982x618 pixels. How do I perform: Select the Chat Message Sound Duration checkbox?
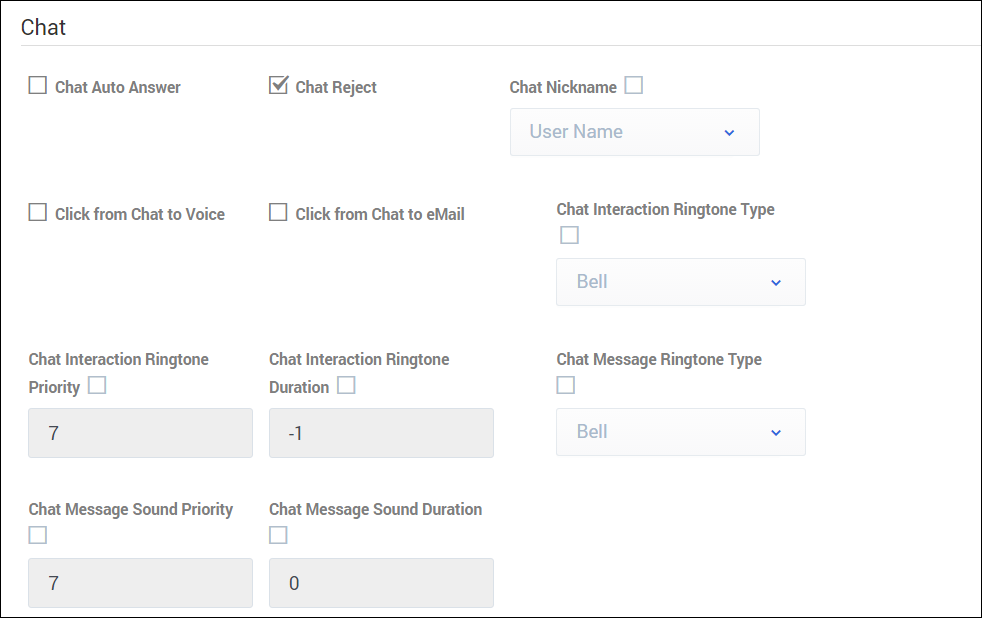point(279,536)
